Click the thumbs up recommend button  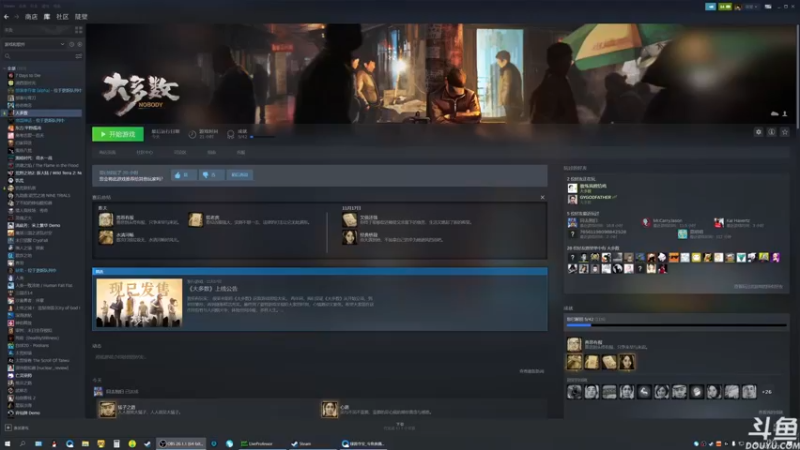coord(184,175)
